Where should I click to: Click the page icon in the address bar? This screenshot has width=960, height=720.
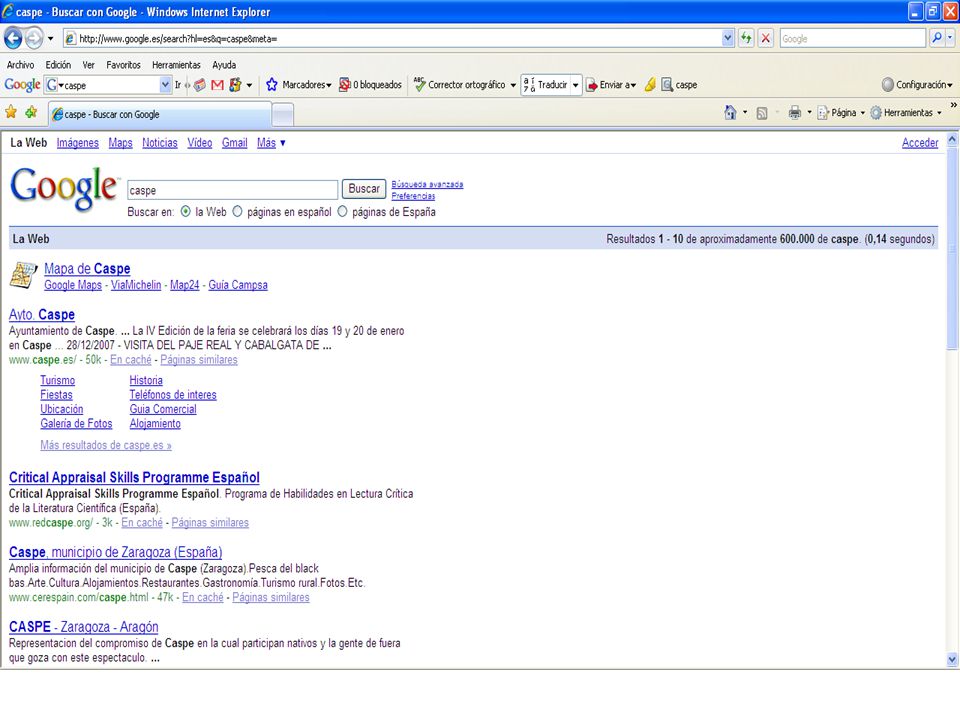70,39
